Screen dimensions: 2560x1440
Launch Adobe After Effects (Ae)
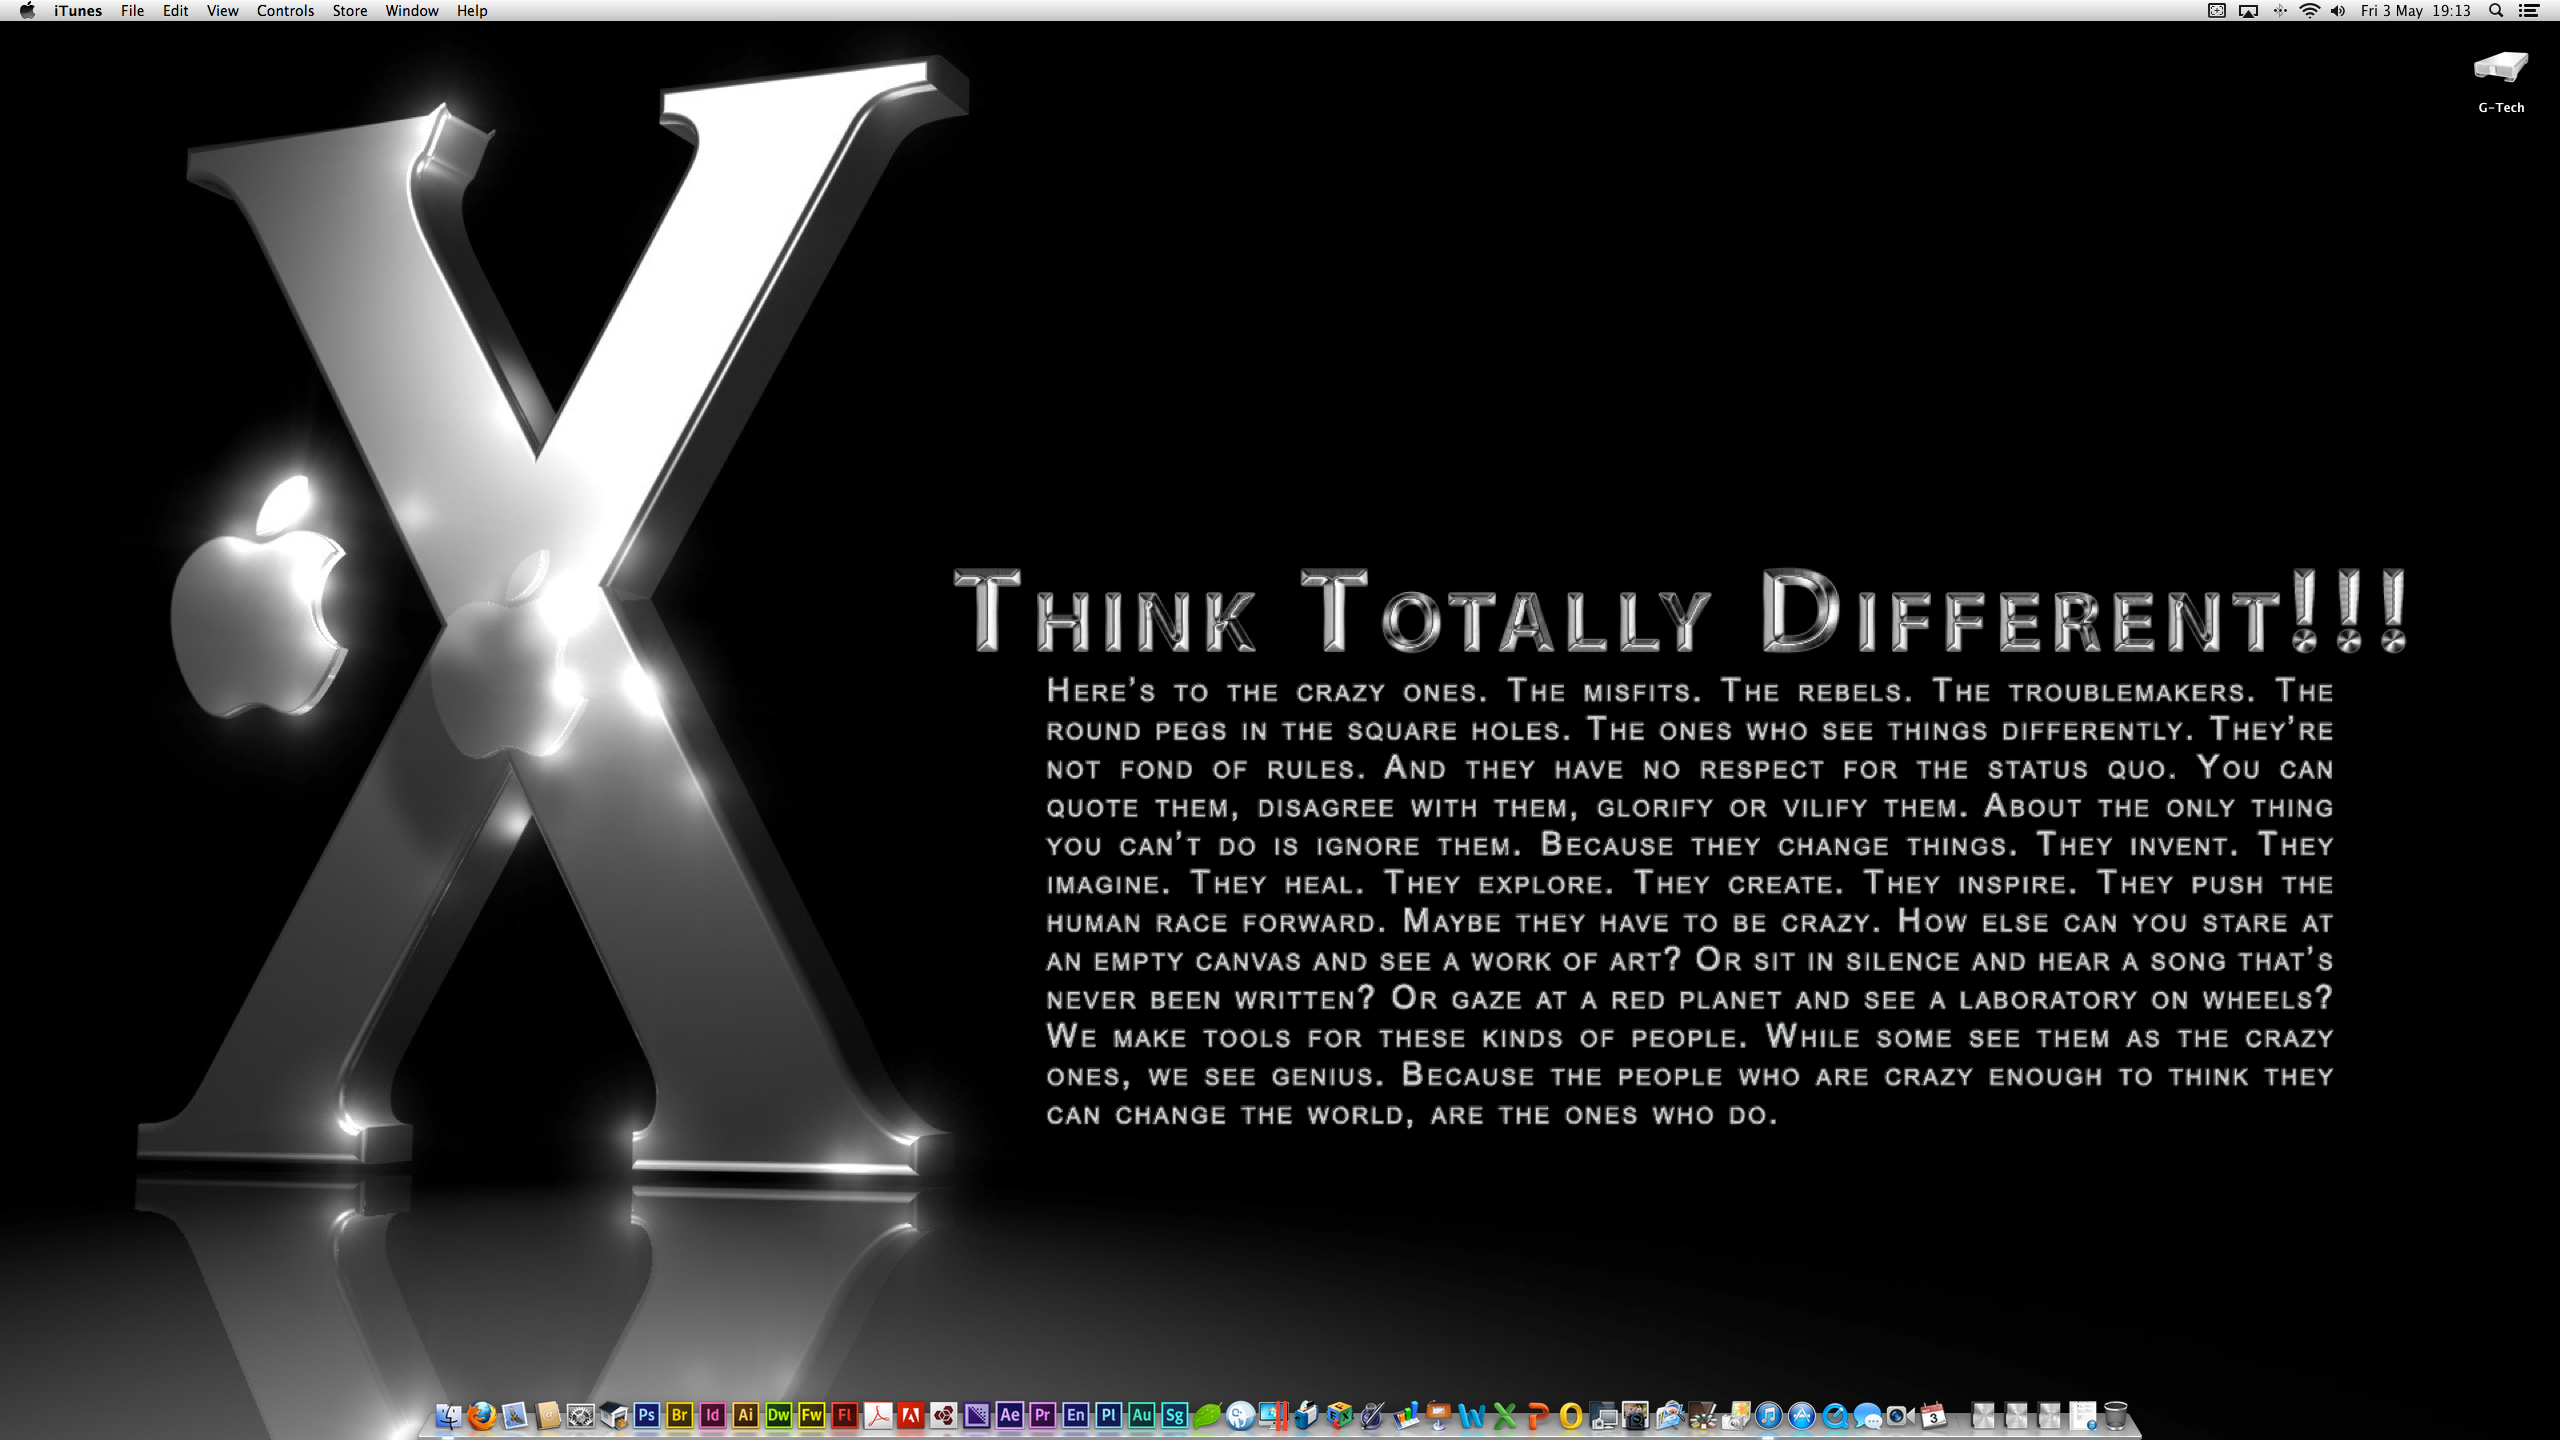[x=1010, y=1415]
